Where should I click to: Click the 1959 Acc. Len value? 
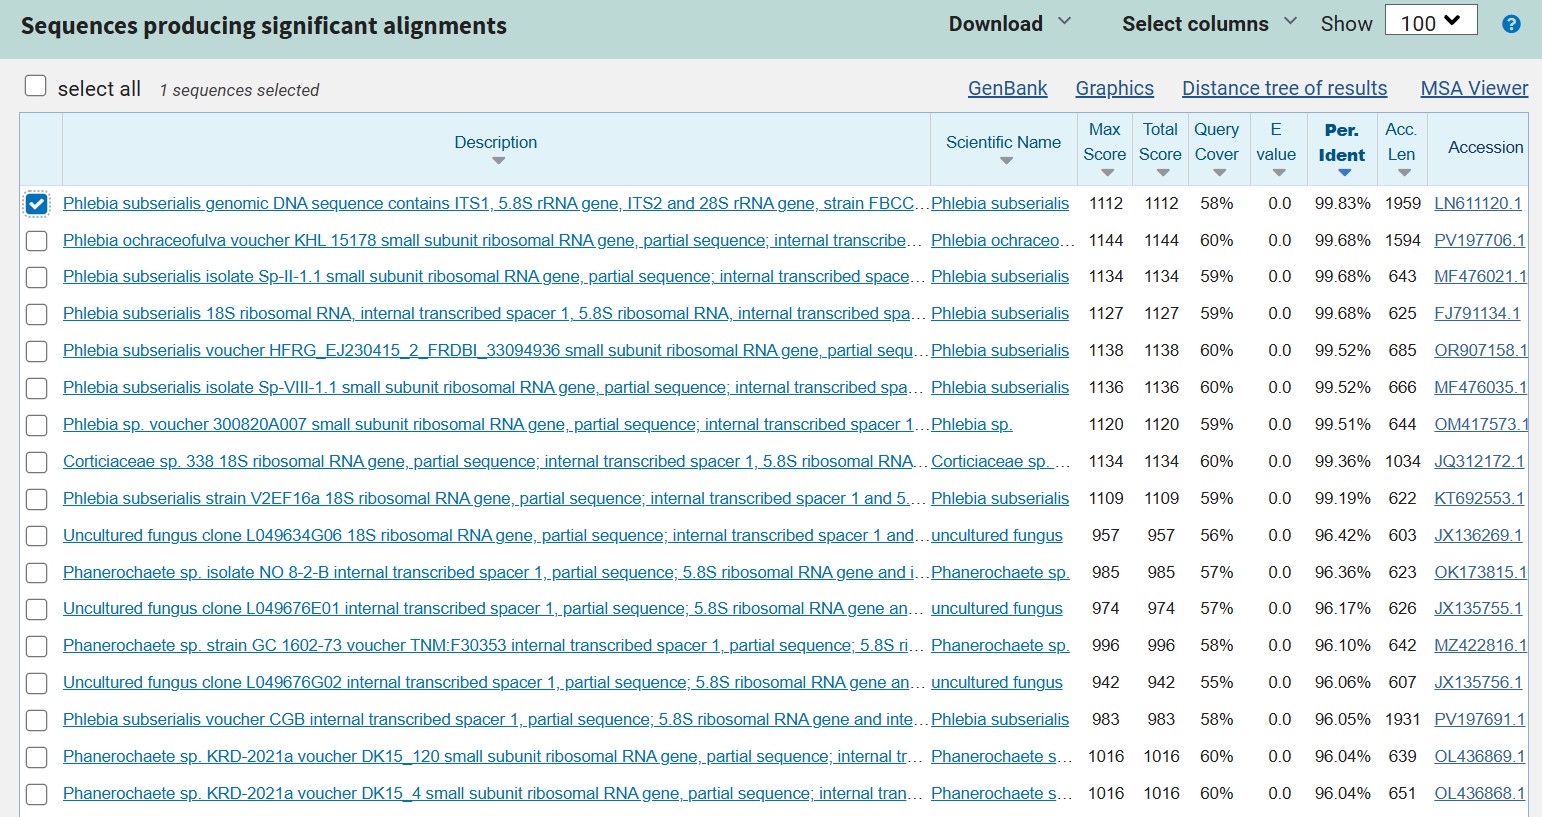click(1402, 203)
